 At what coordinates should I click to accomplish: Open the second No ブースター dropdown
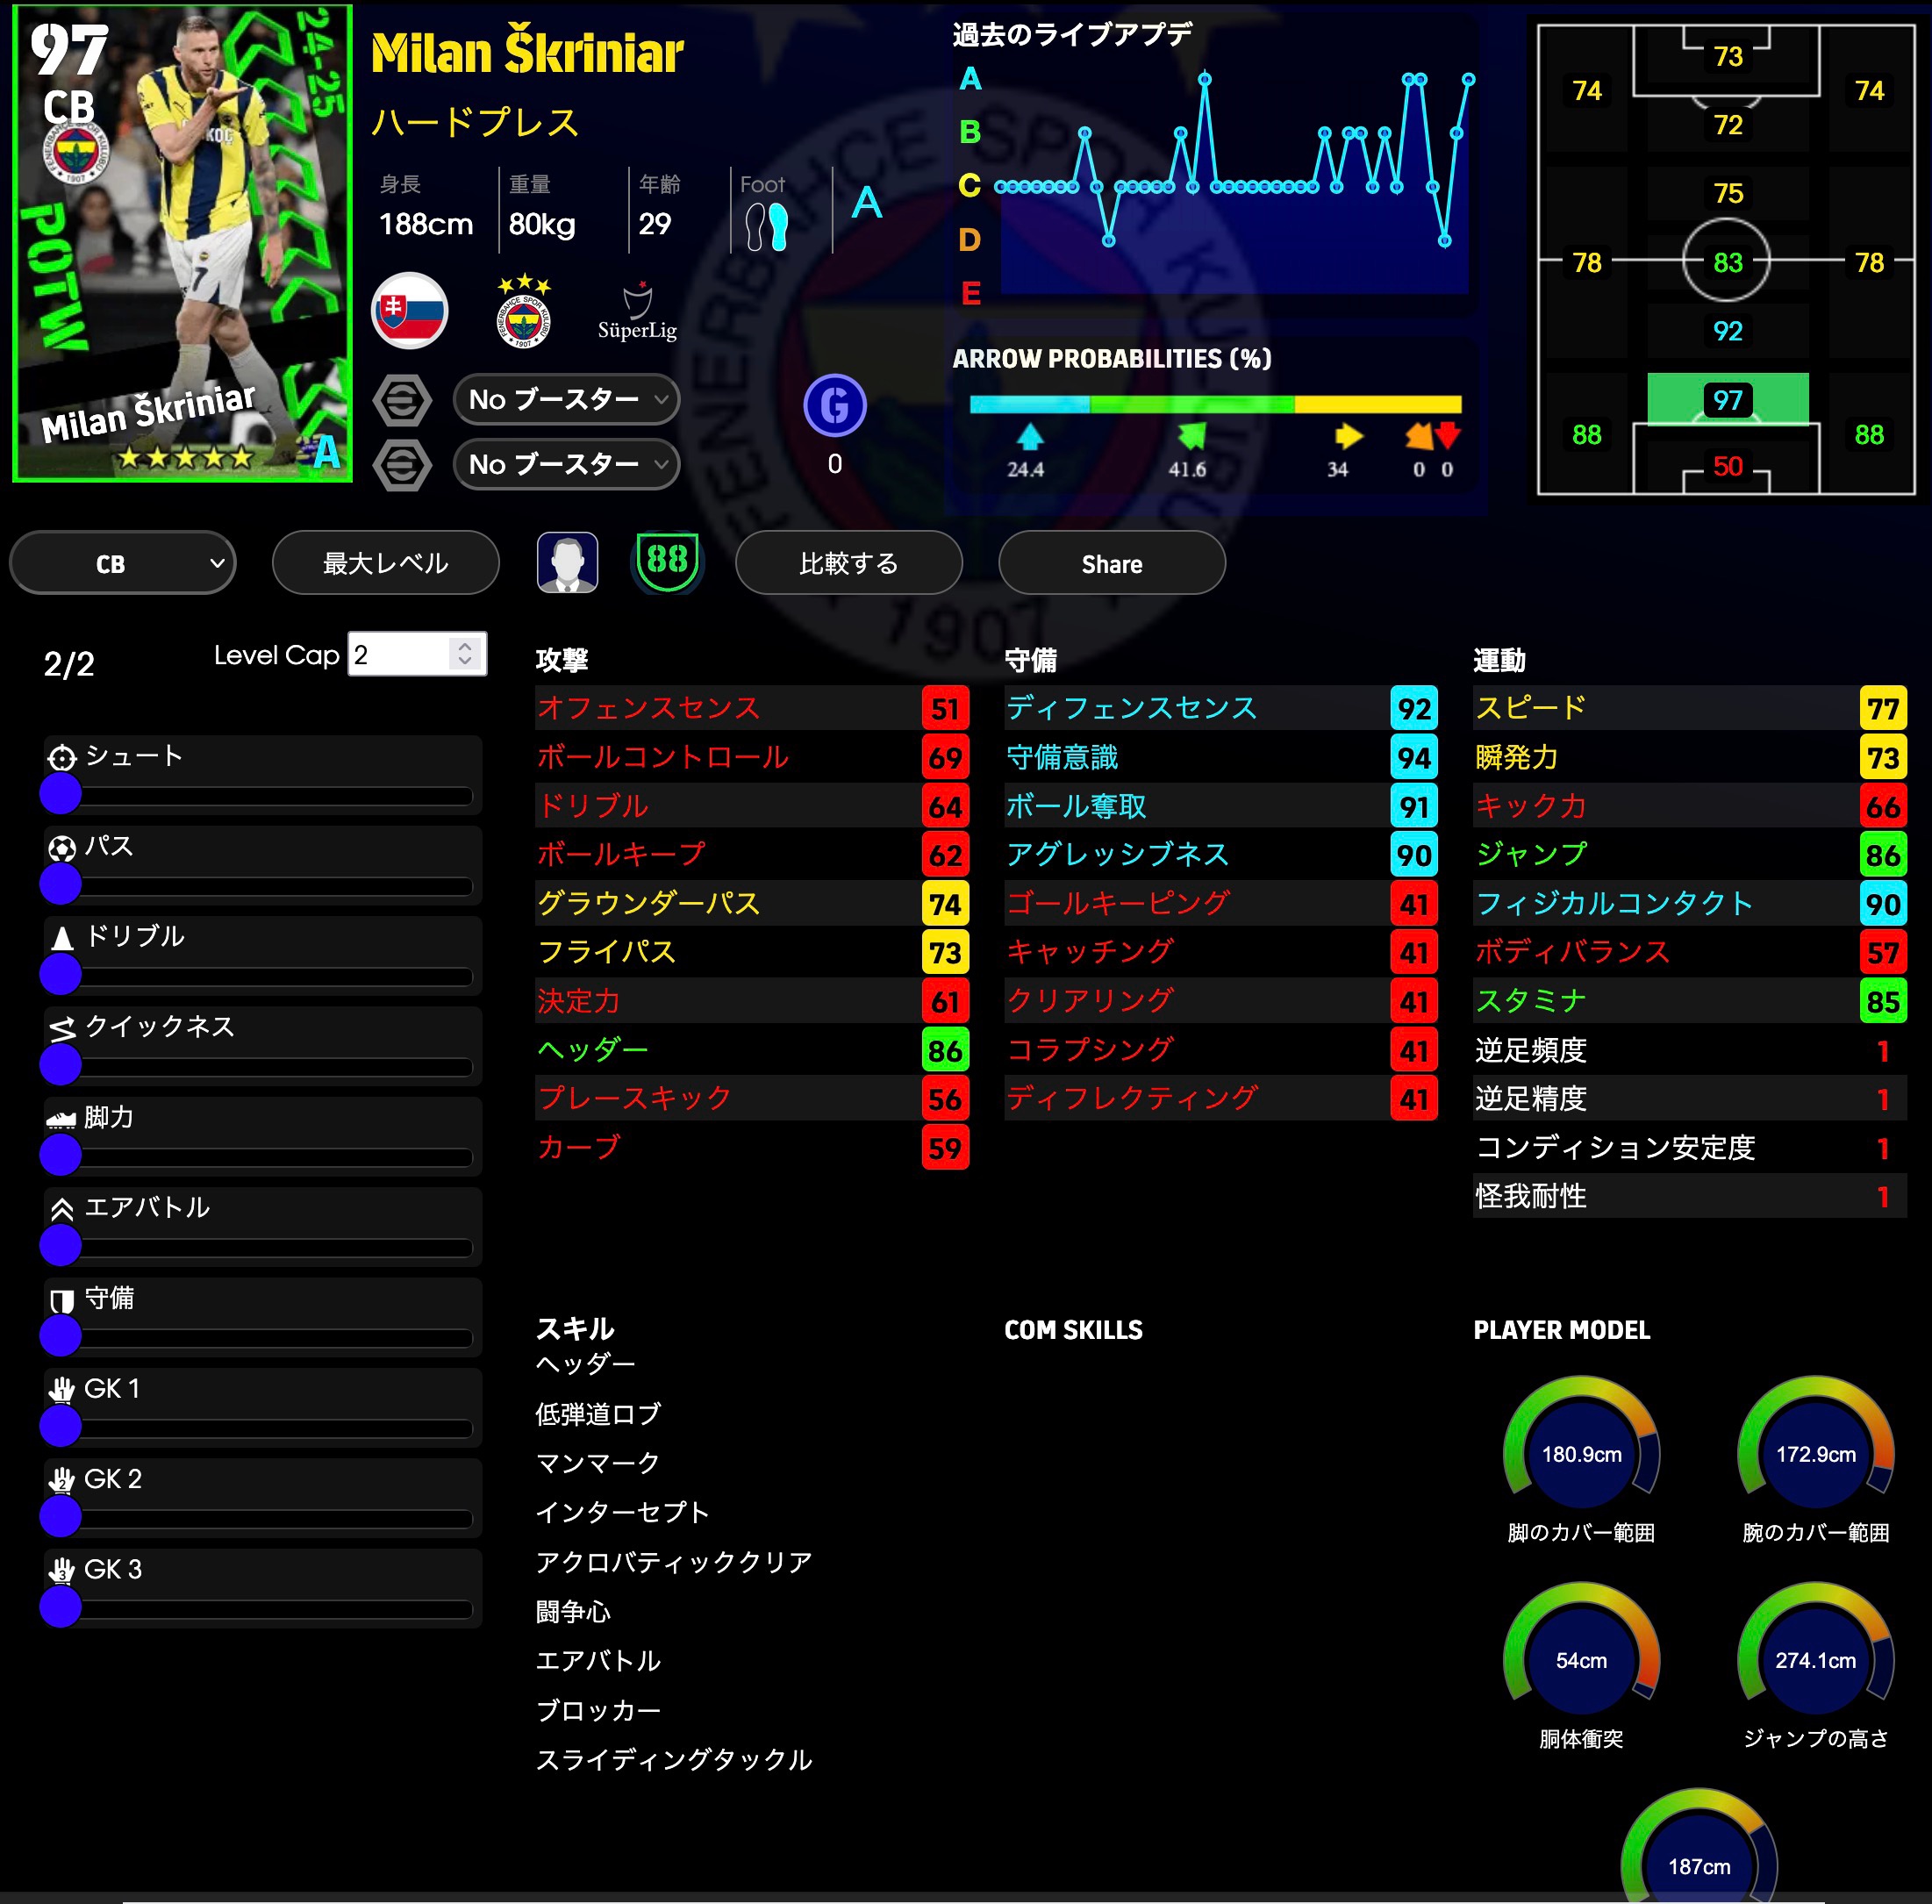point(566,465)
